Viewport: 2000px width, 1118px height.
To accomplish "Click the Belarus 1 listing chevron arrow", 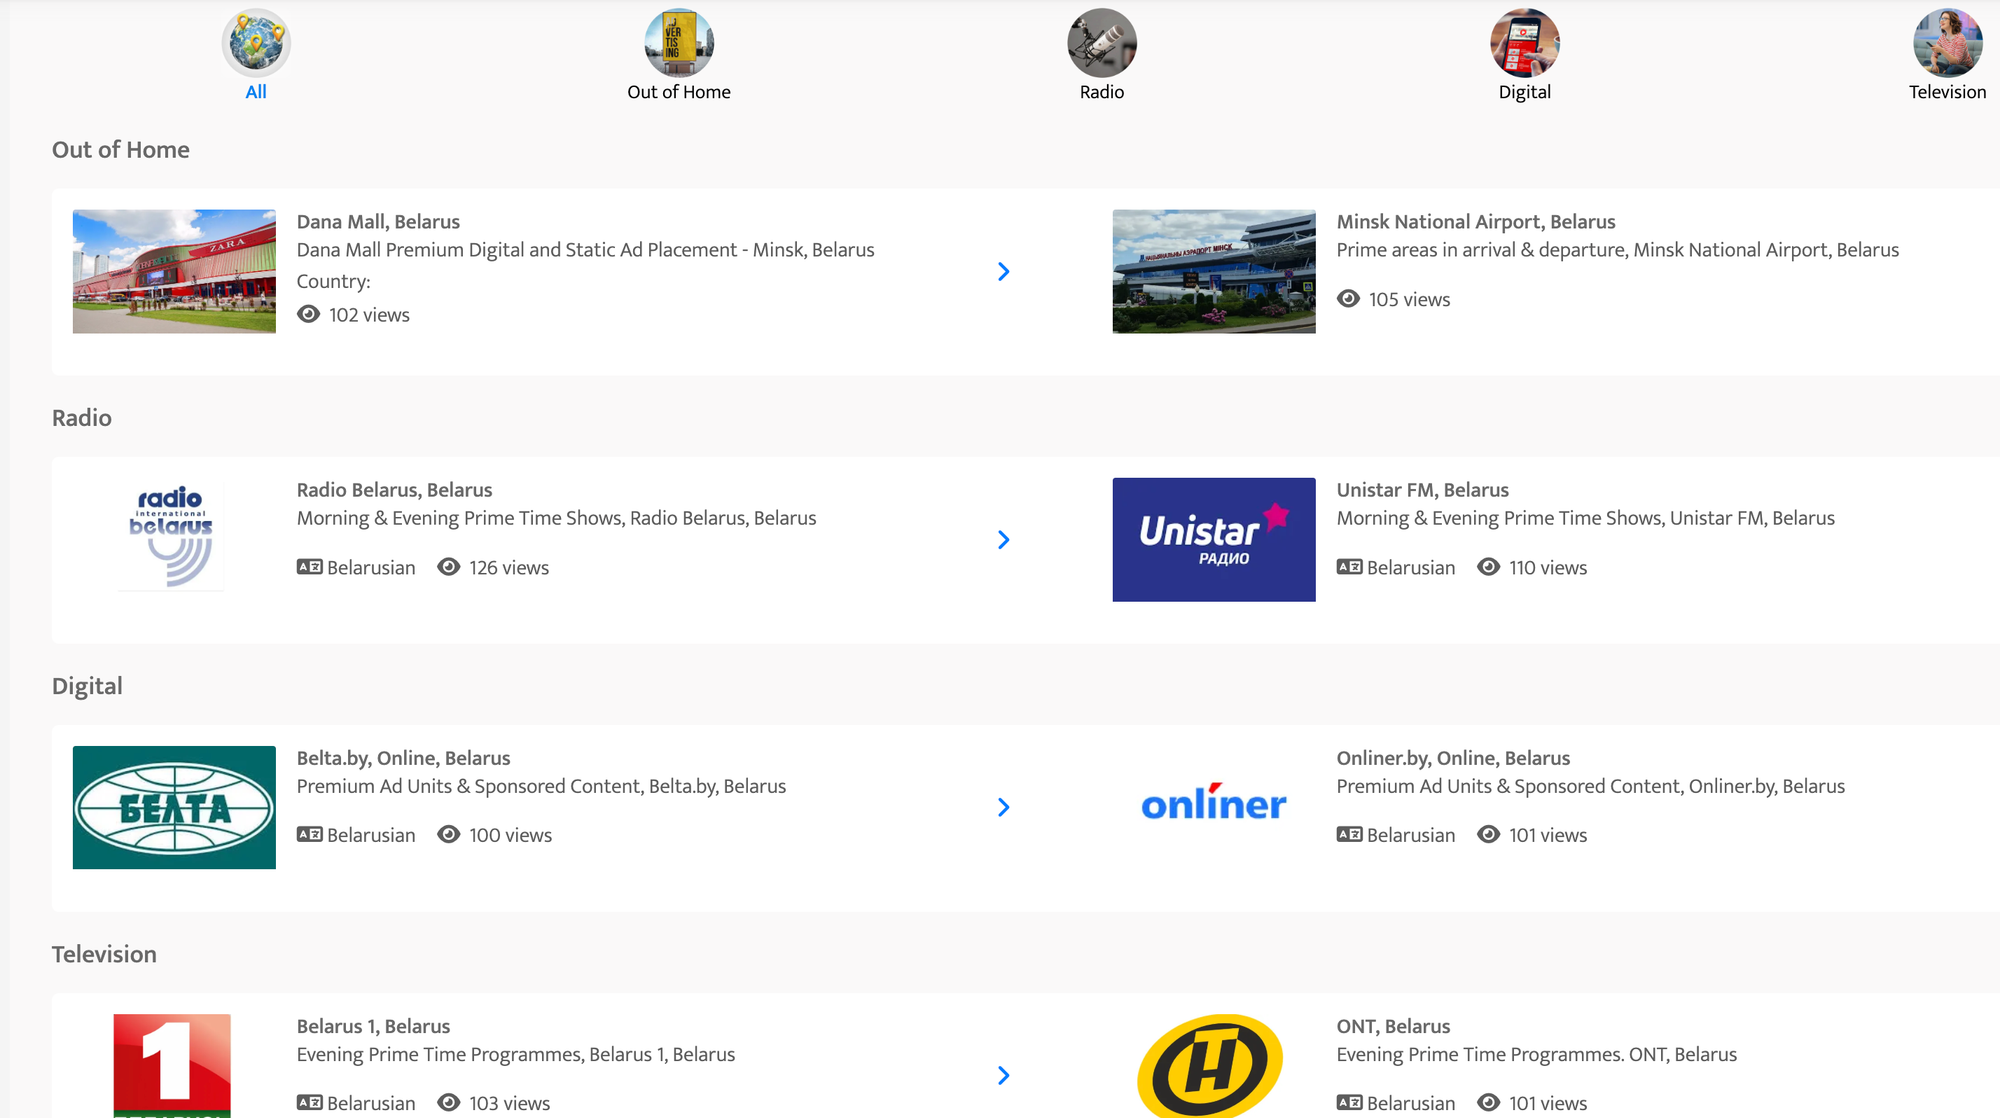I will [x=1004, y=1076].
